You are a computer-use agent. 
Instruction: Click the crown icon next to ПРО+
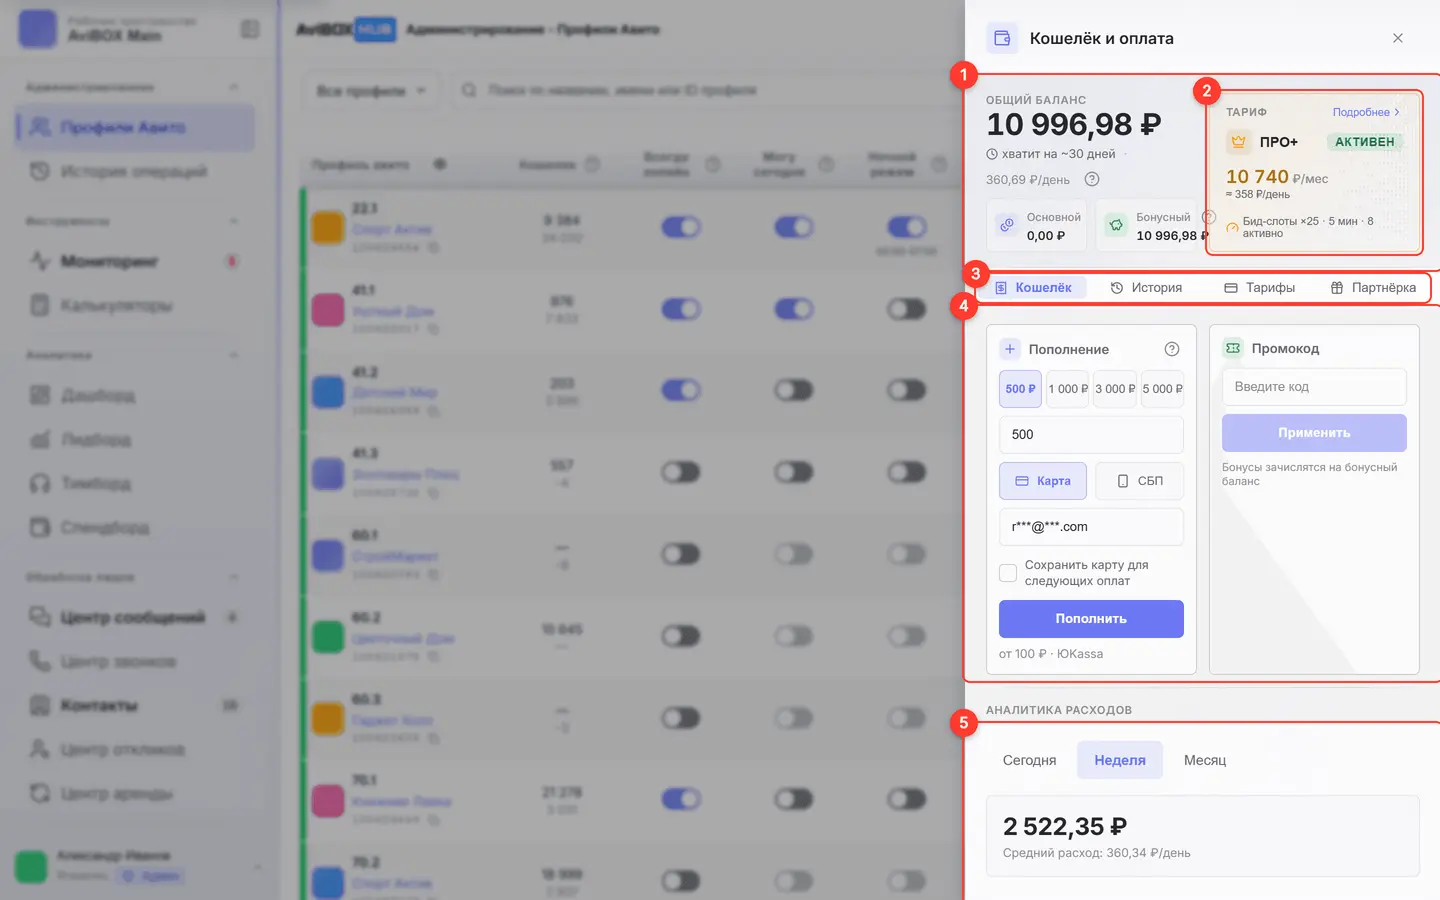click(x=1238, y=142)
